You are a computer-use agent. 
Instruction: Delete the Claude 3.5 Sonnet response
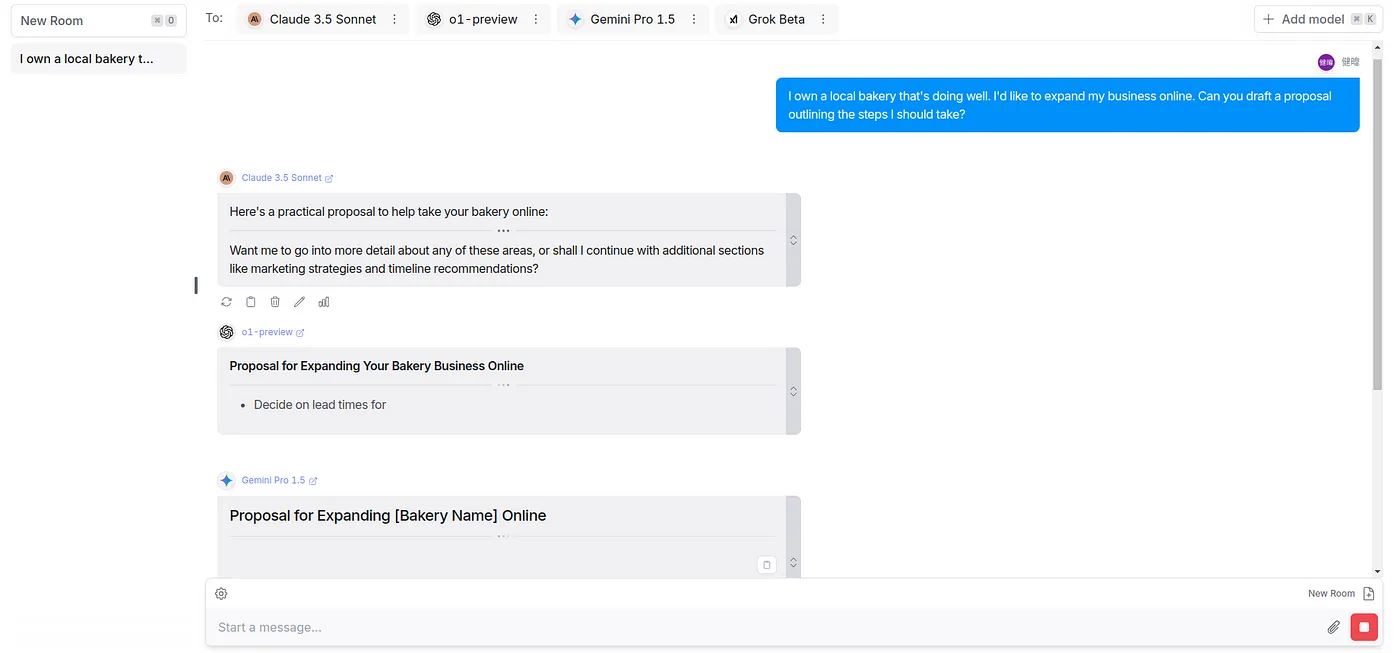point(275,302)
